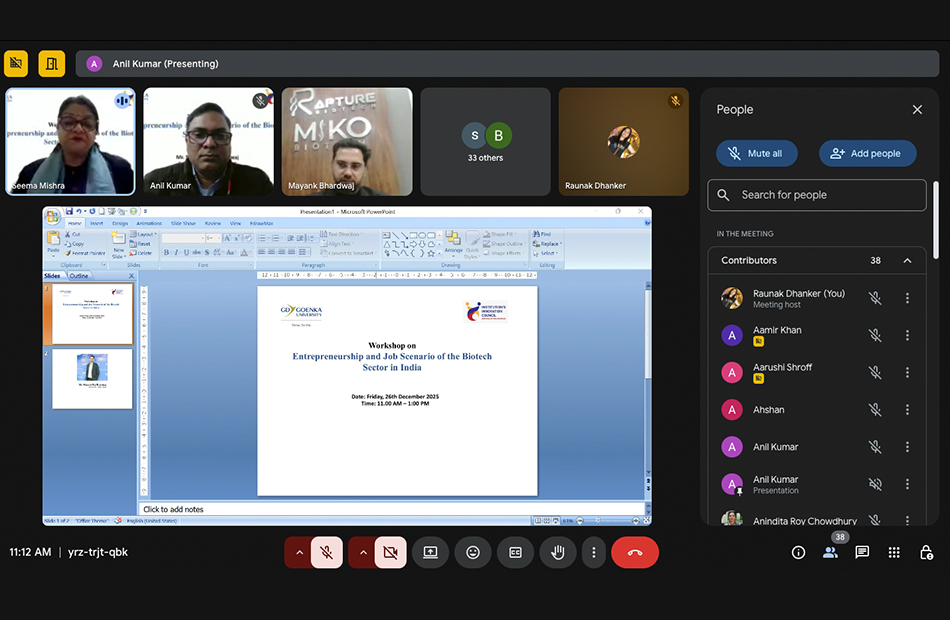
Task: Click the Search for people field
Action: click(817, 195)
